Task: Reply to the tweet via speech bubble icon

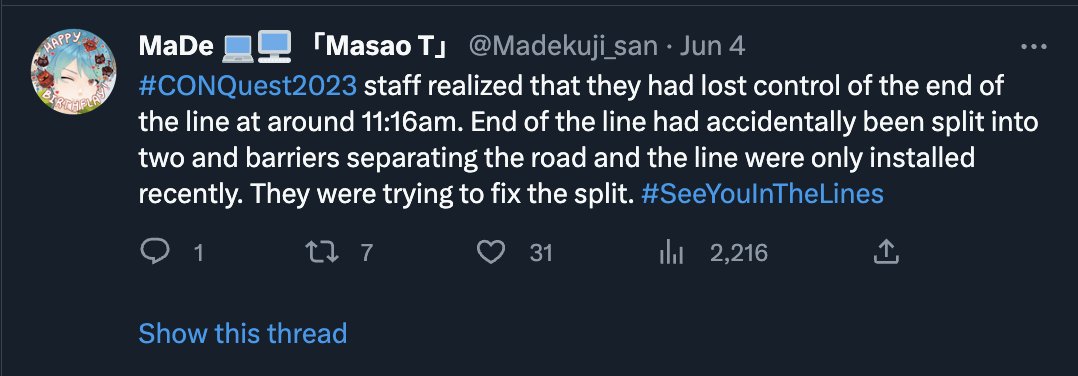Action: tap(155, 253)
